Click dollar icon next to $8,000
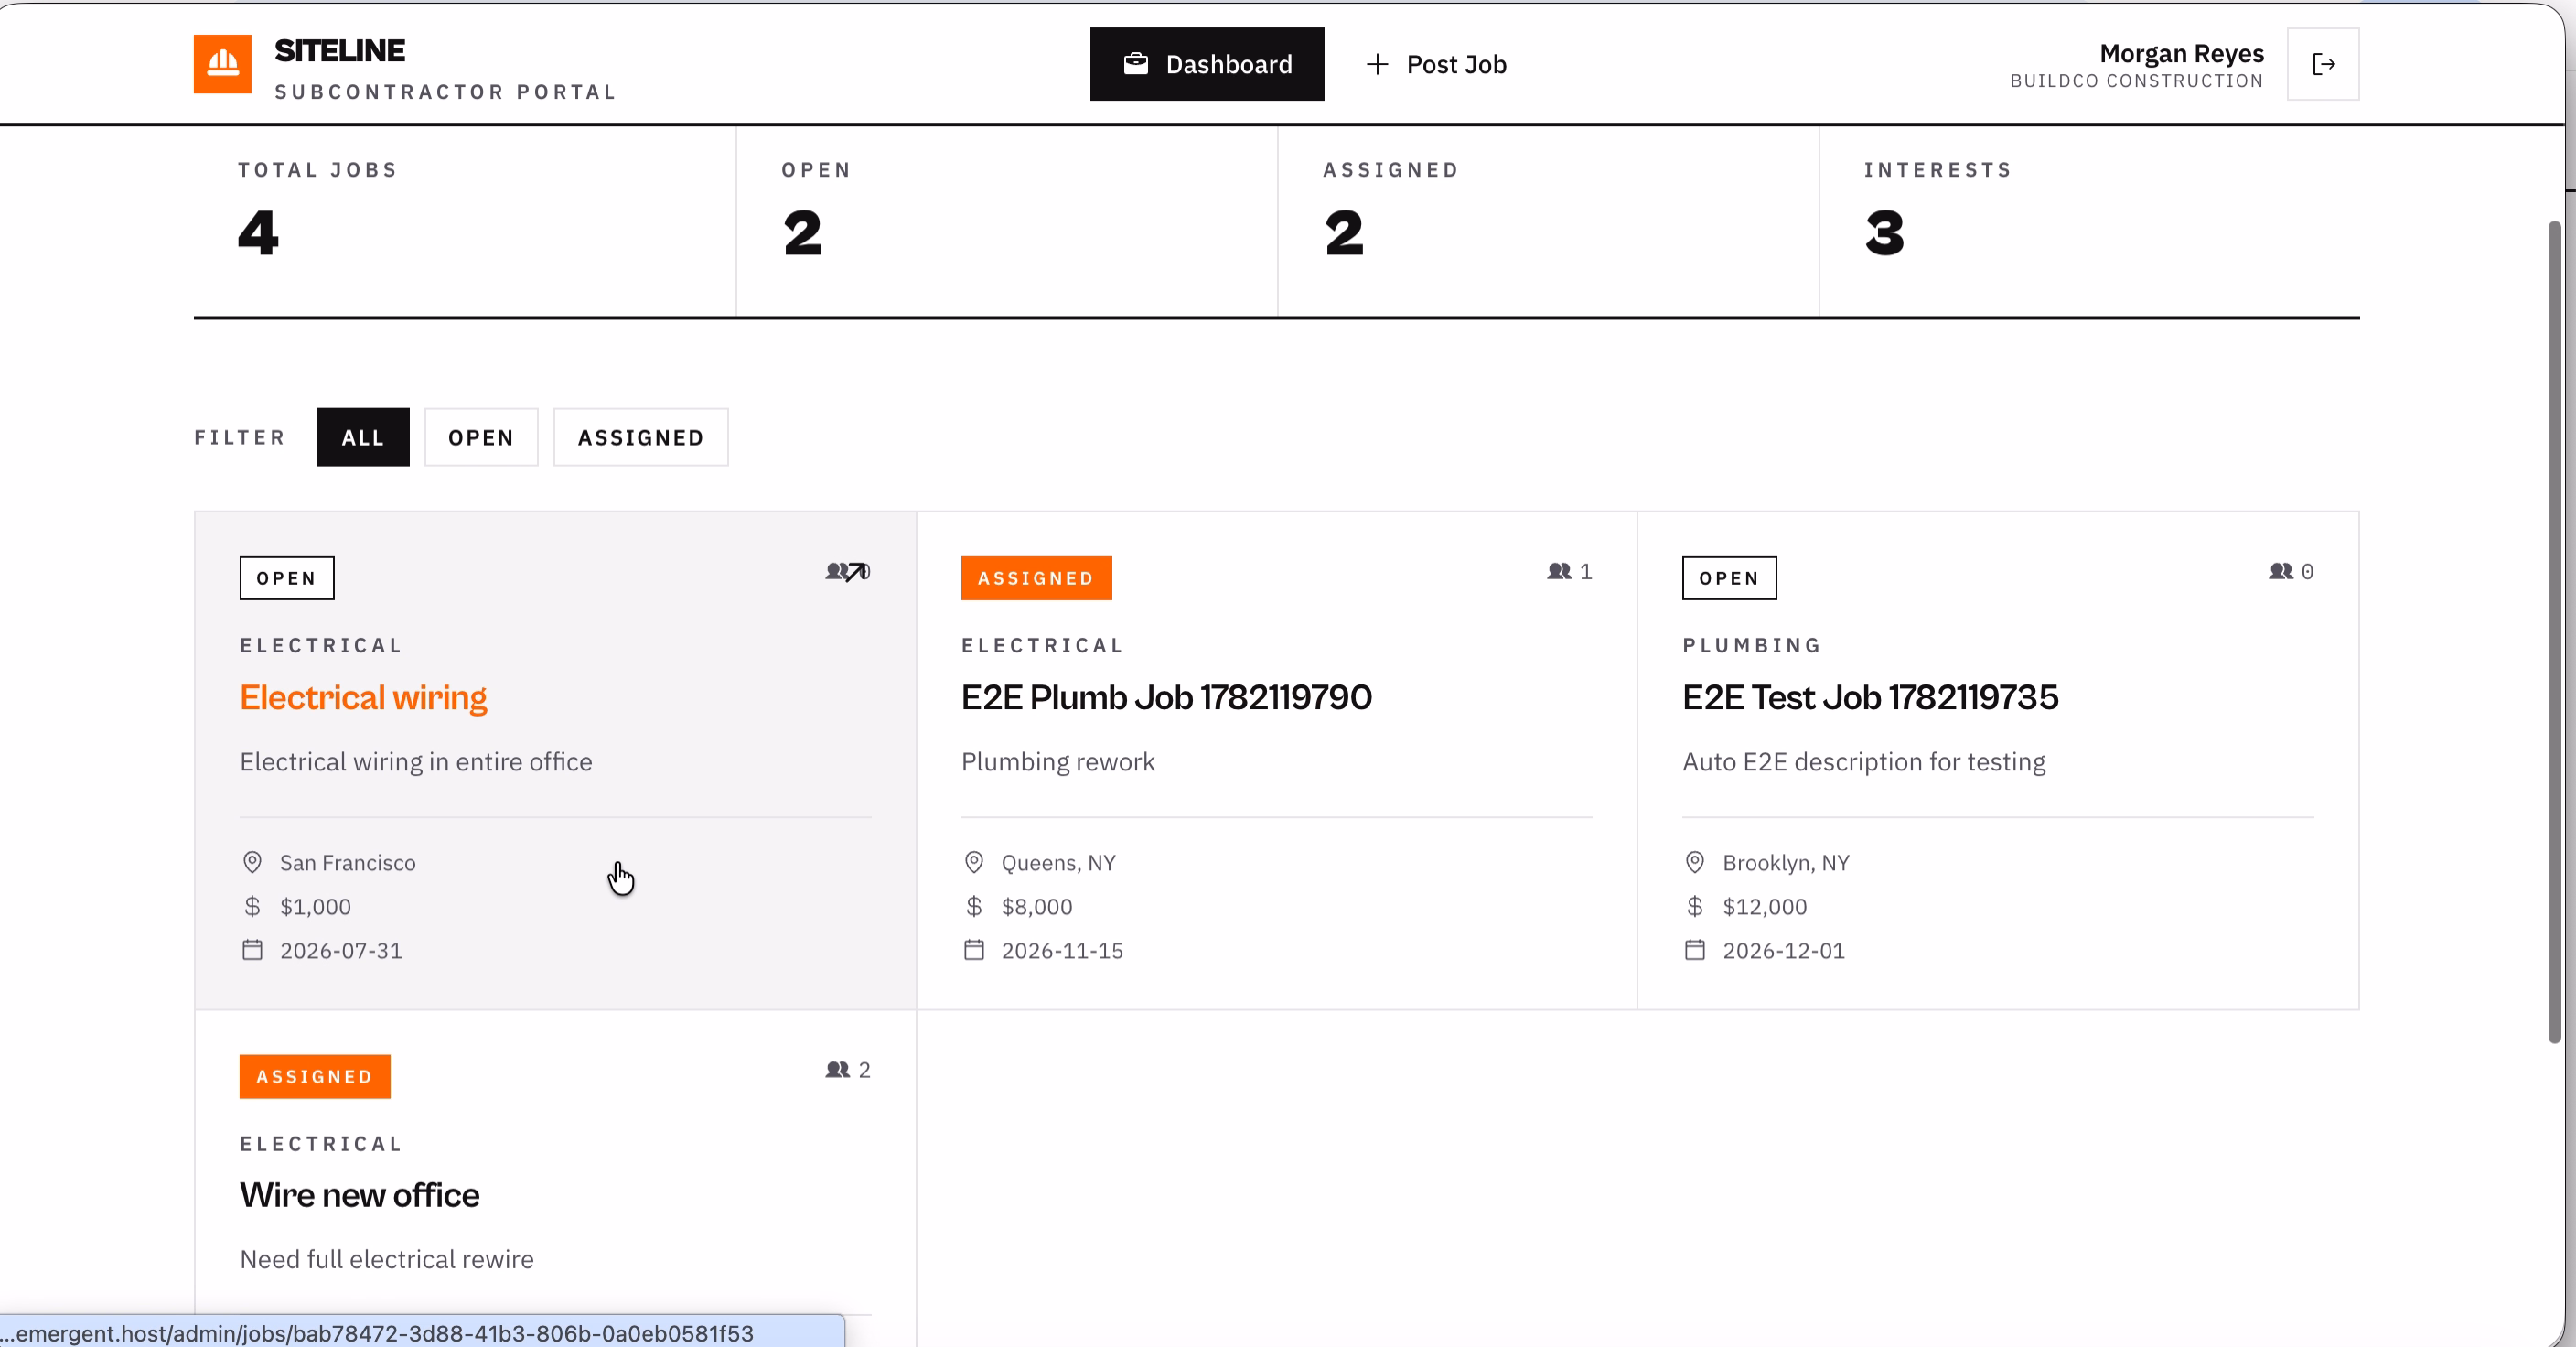This screenshot has width=2576, height=1347. 974,906
